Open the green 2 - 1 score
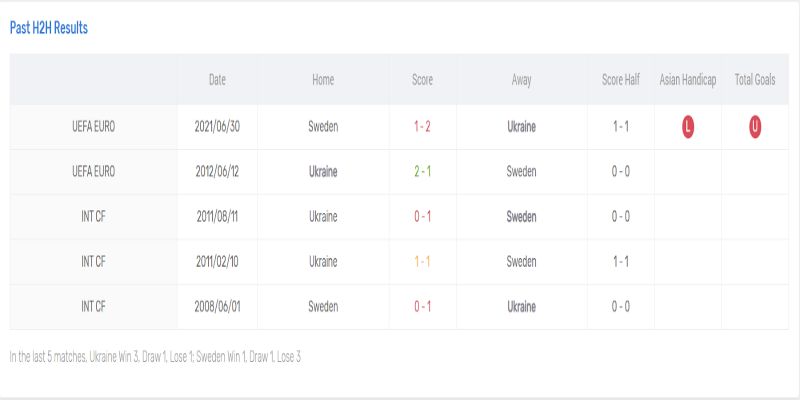This screenshot has height=400, width=800. click(422, 172)
